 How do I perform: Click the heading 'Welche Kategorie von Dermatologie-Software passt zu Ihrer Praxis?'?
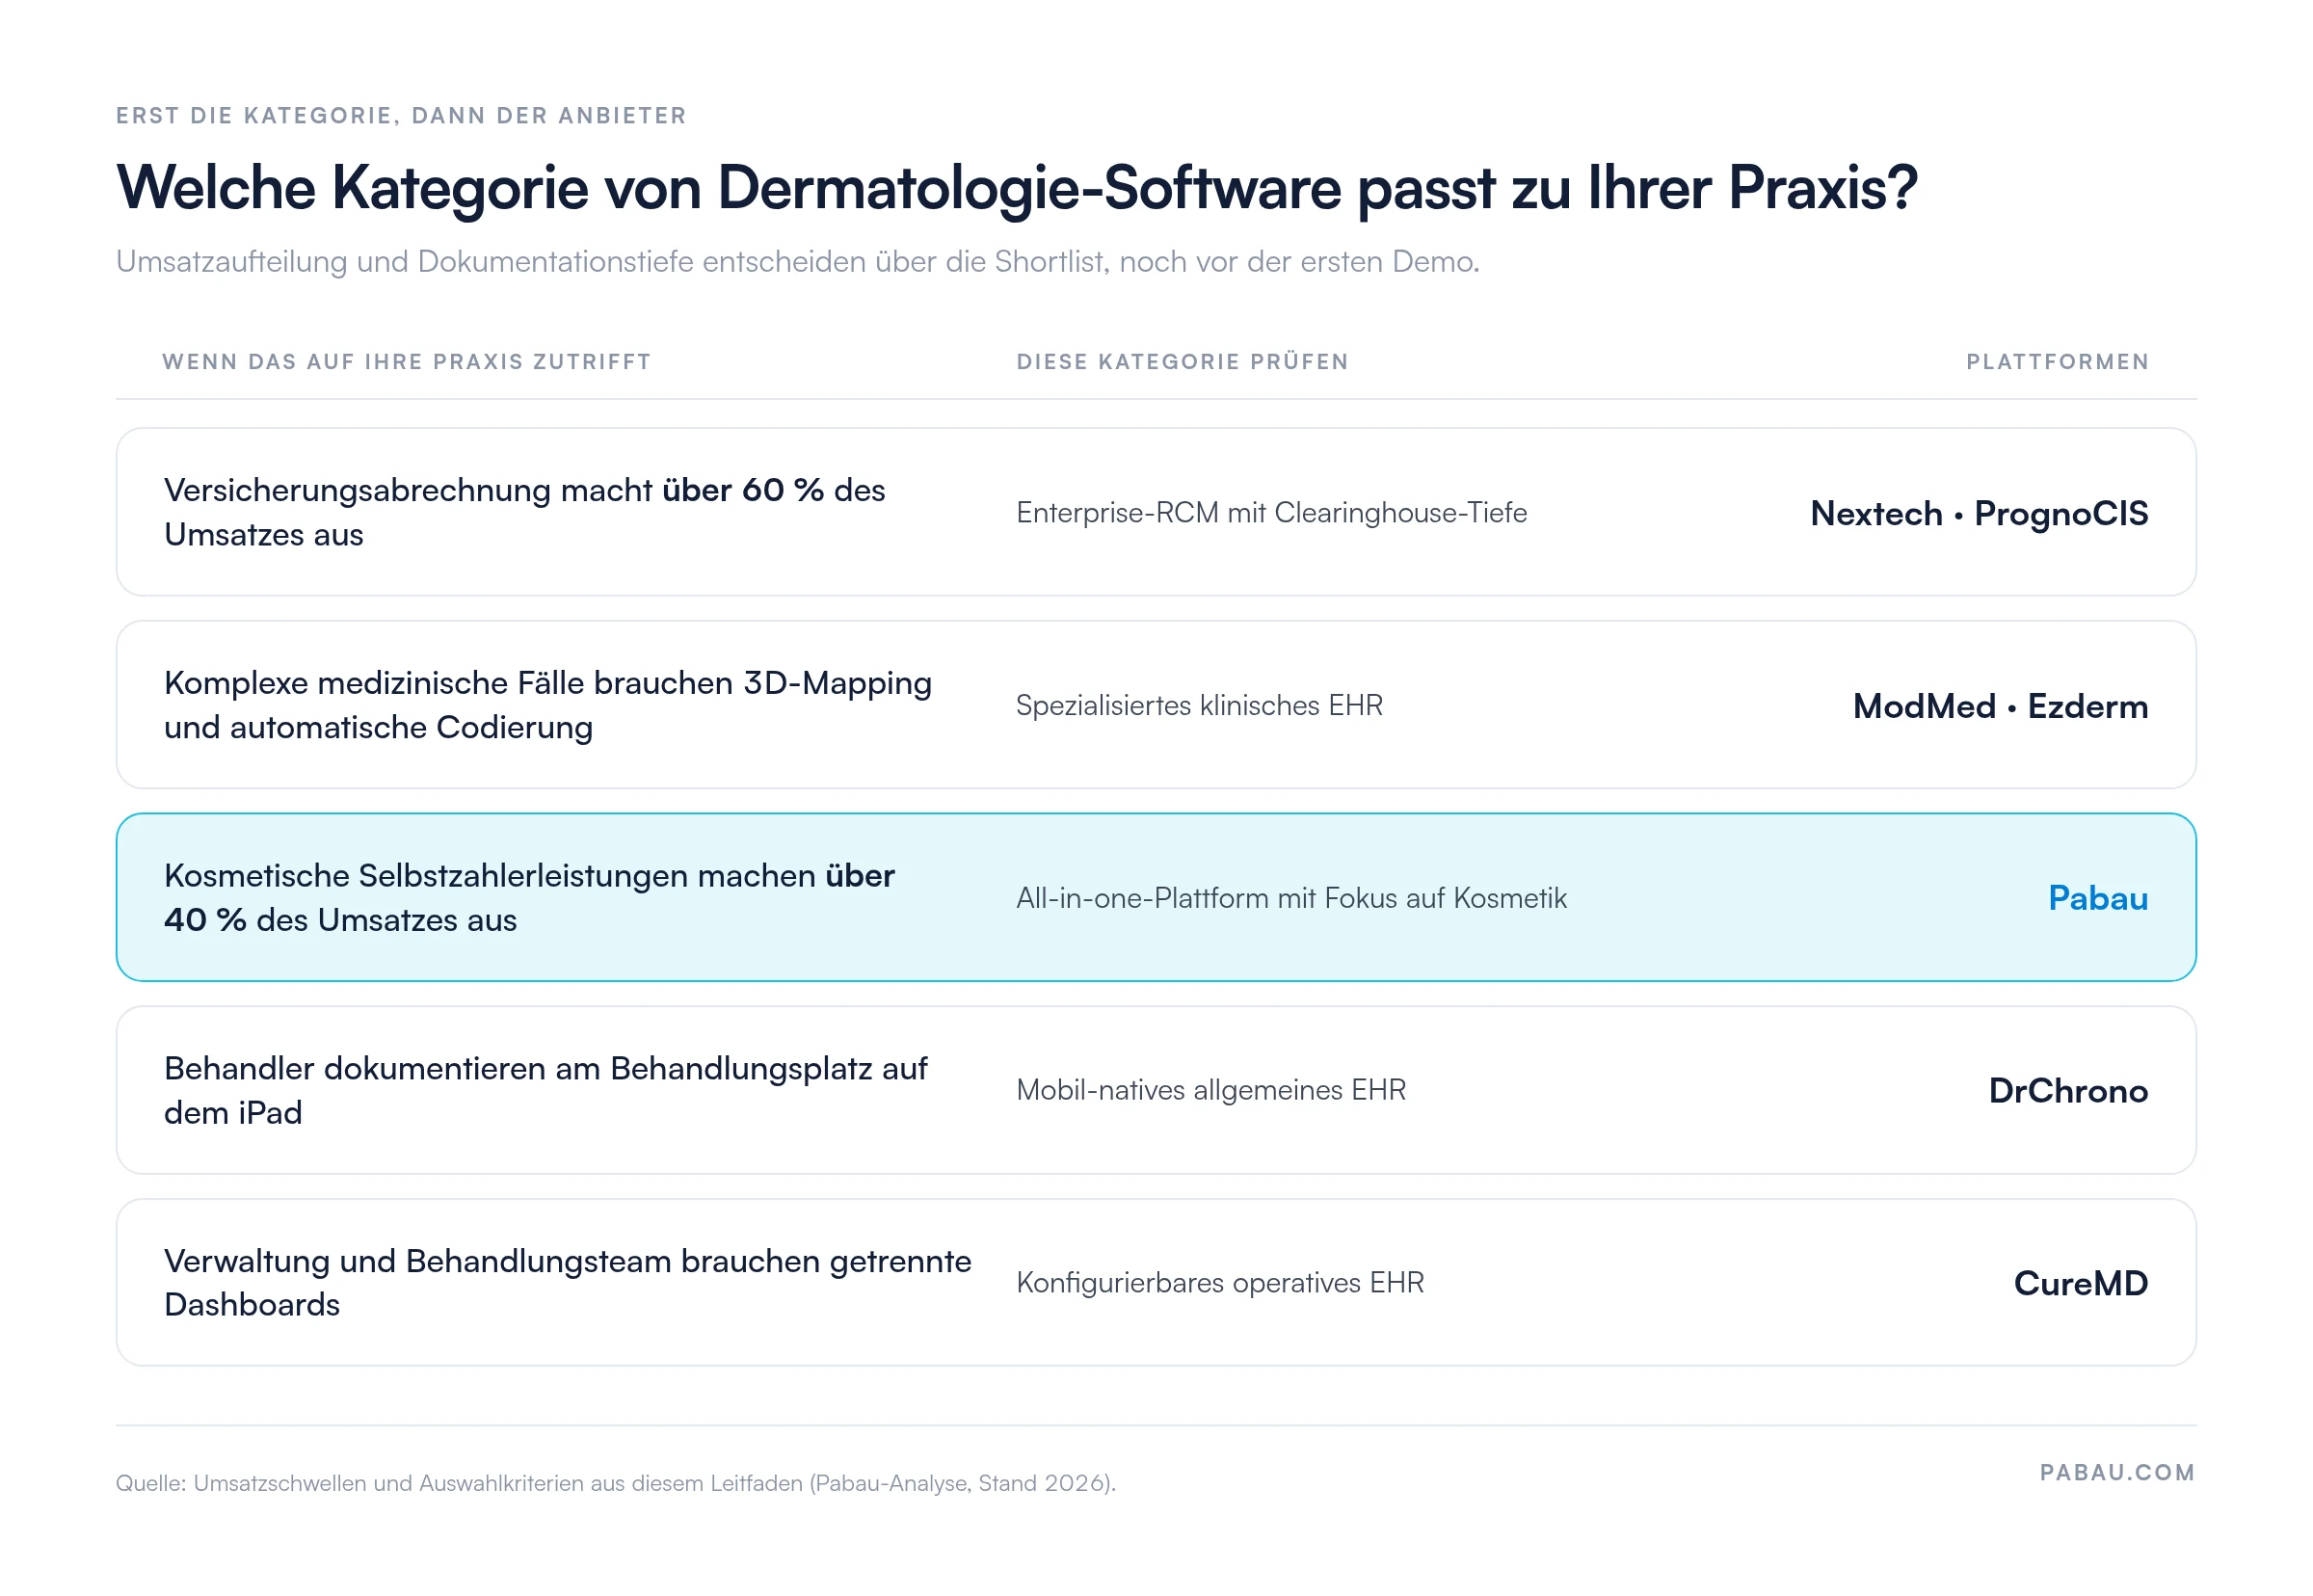tap(1016, 187)
